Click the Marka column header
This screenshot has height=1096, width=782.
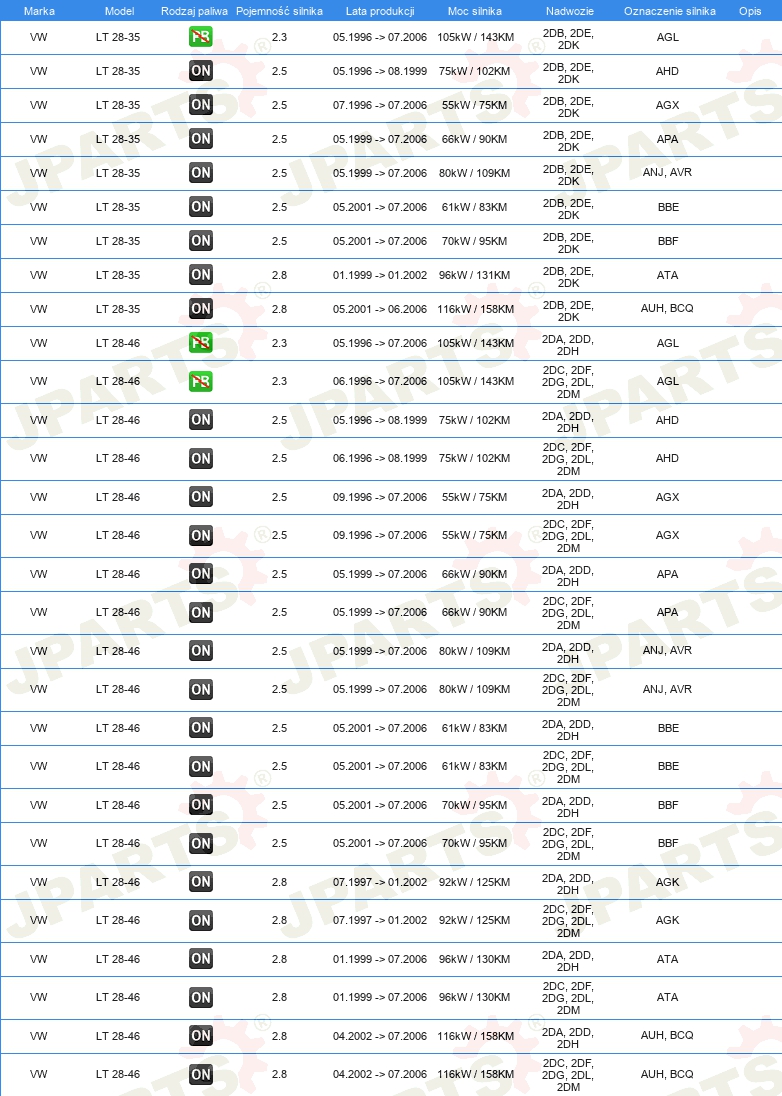(39, 11)
